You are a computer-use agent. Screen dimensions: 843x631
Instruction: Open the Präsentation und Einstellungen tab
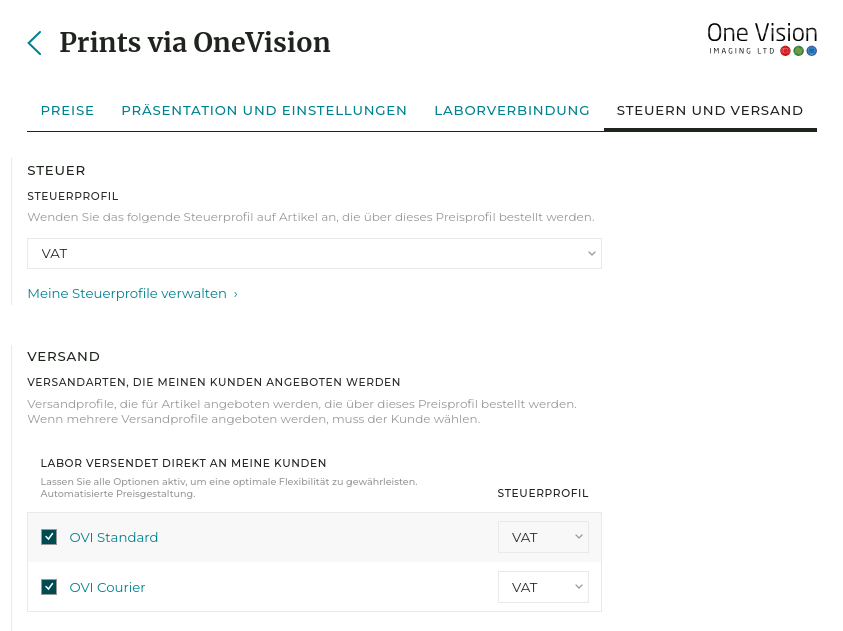pyautogui.click(x=264, y=110)
